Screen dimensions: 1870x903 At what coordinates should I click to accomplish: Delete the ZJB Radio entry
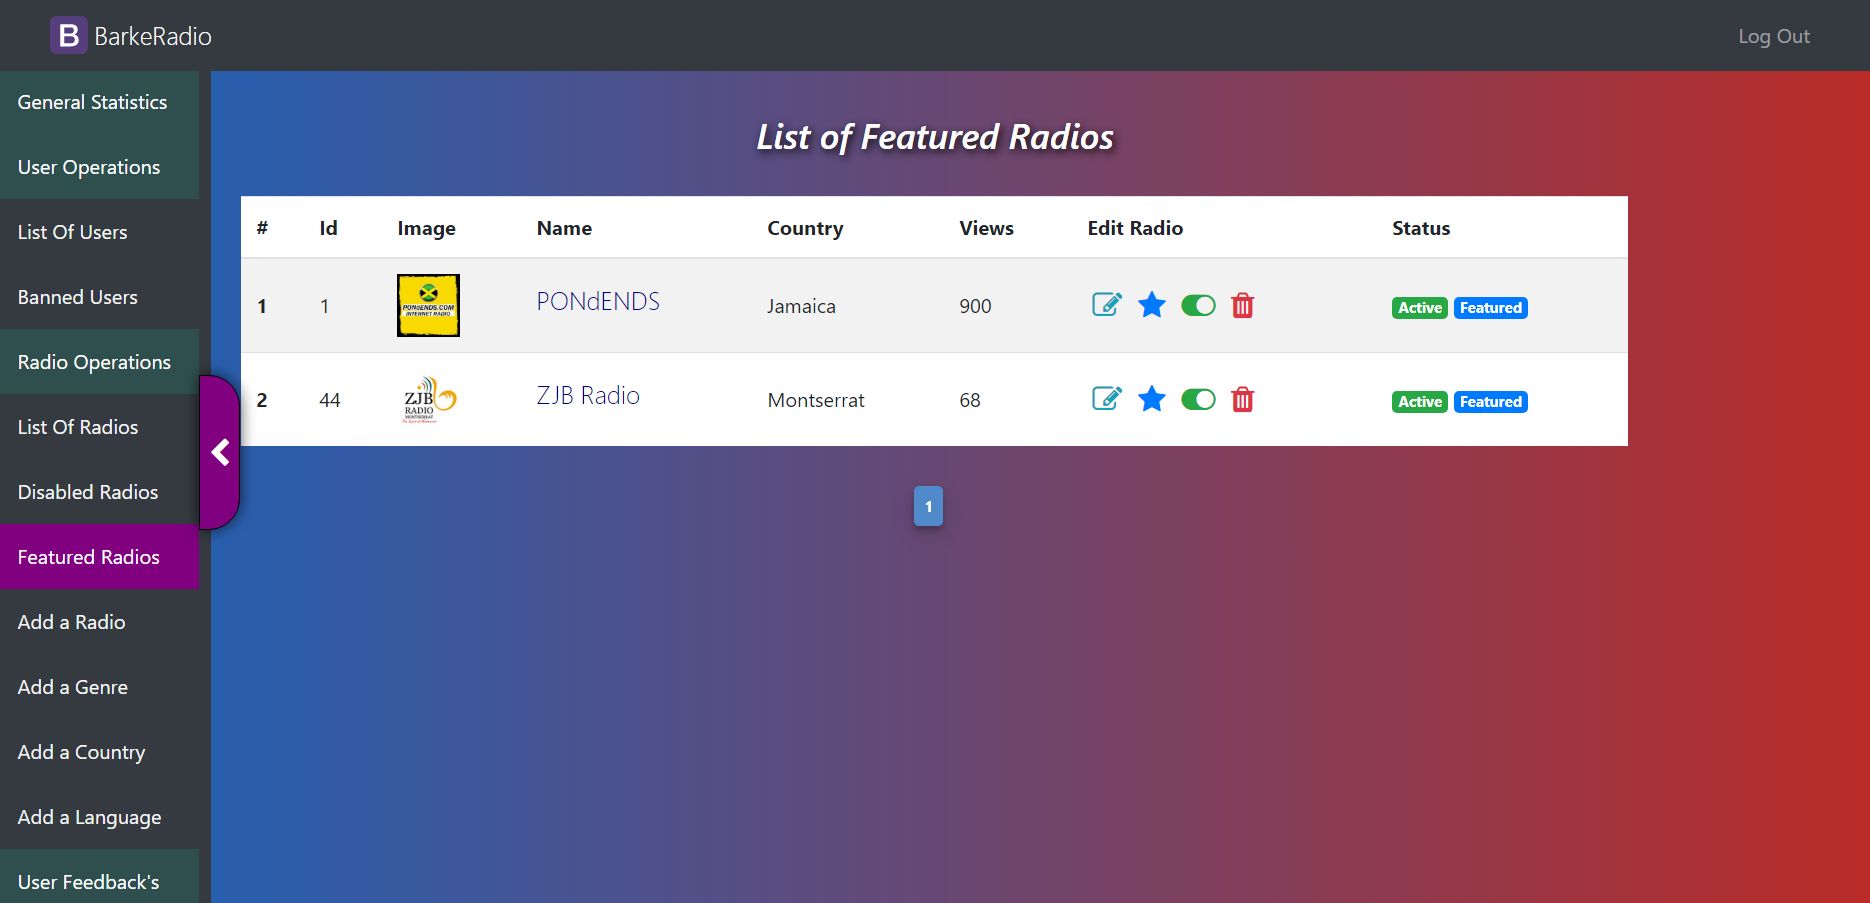click(x=1242, y=399)
